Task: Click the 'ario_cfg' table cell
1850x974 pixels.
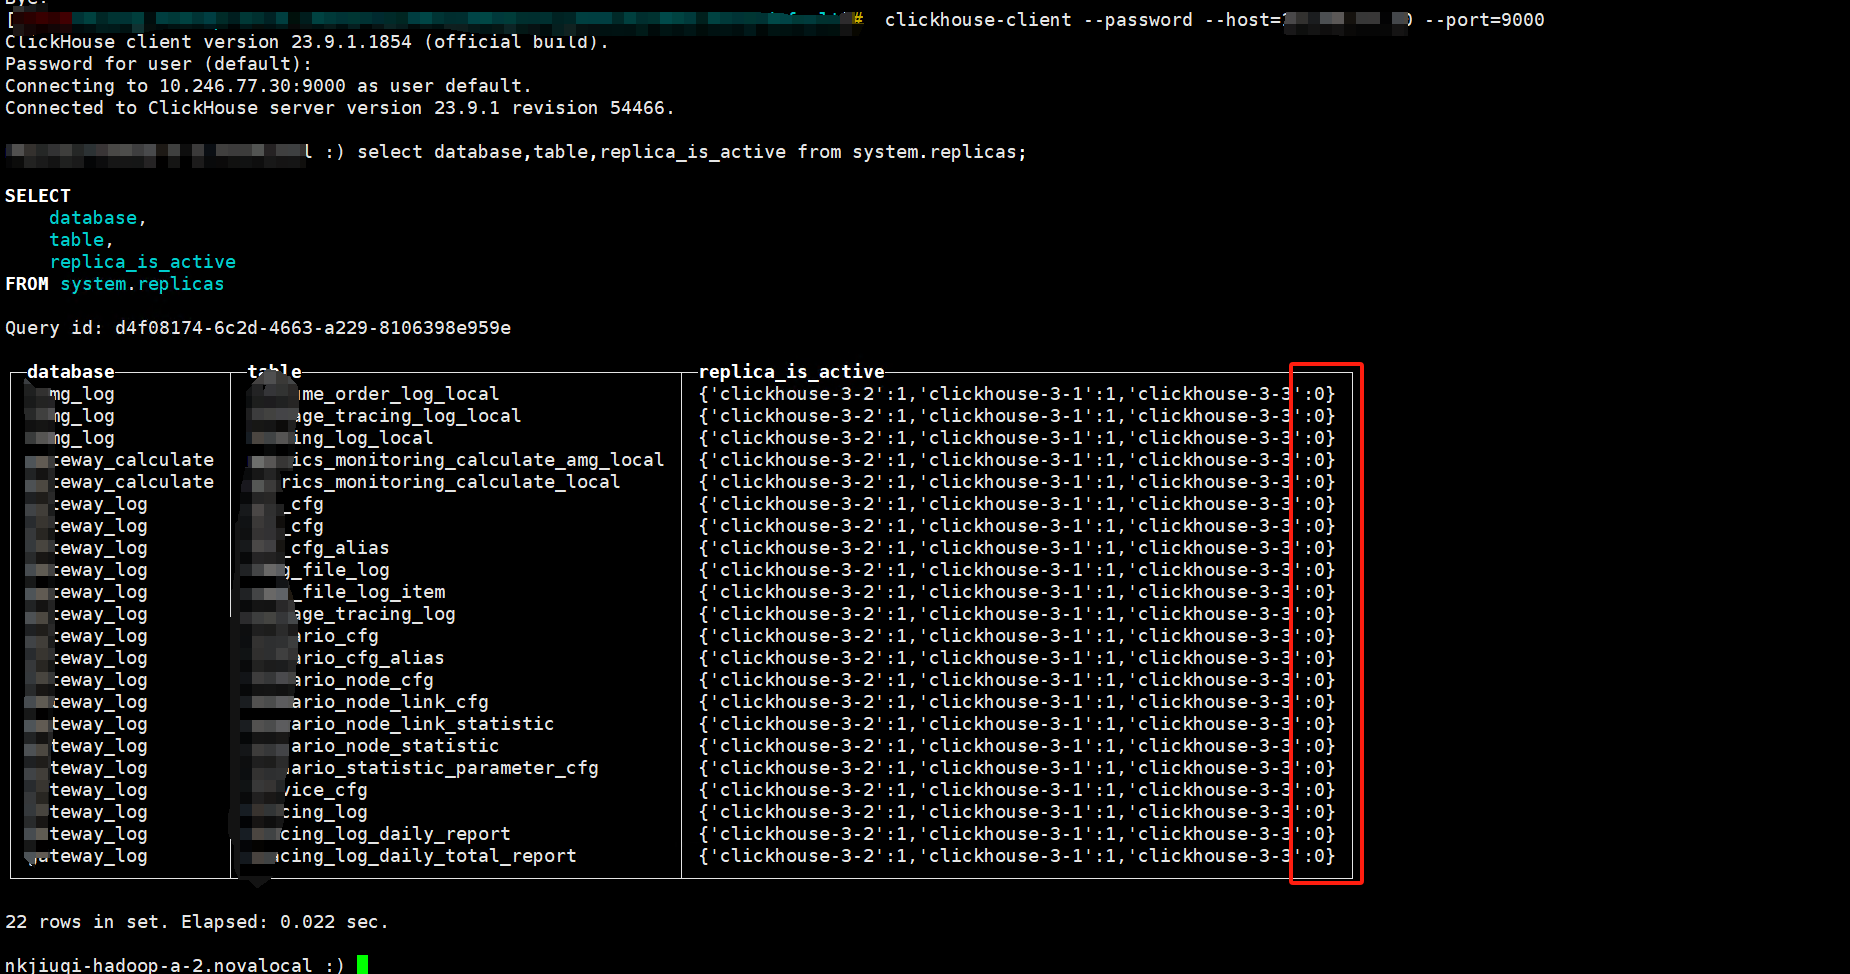Action: pyautogui.click(x=336, y=636)
